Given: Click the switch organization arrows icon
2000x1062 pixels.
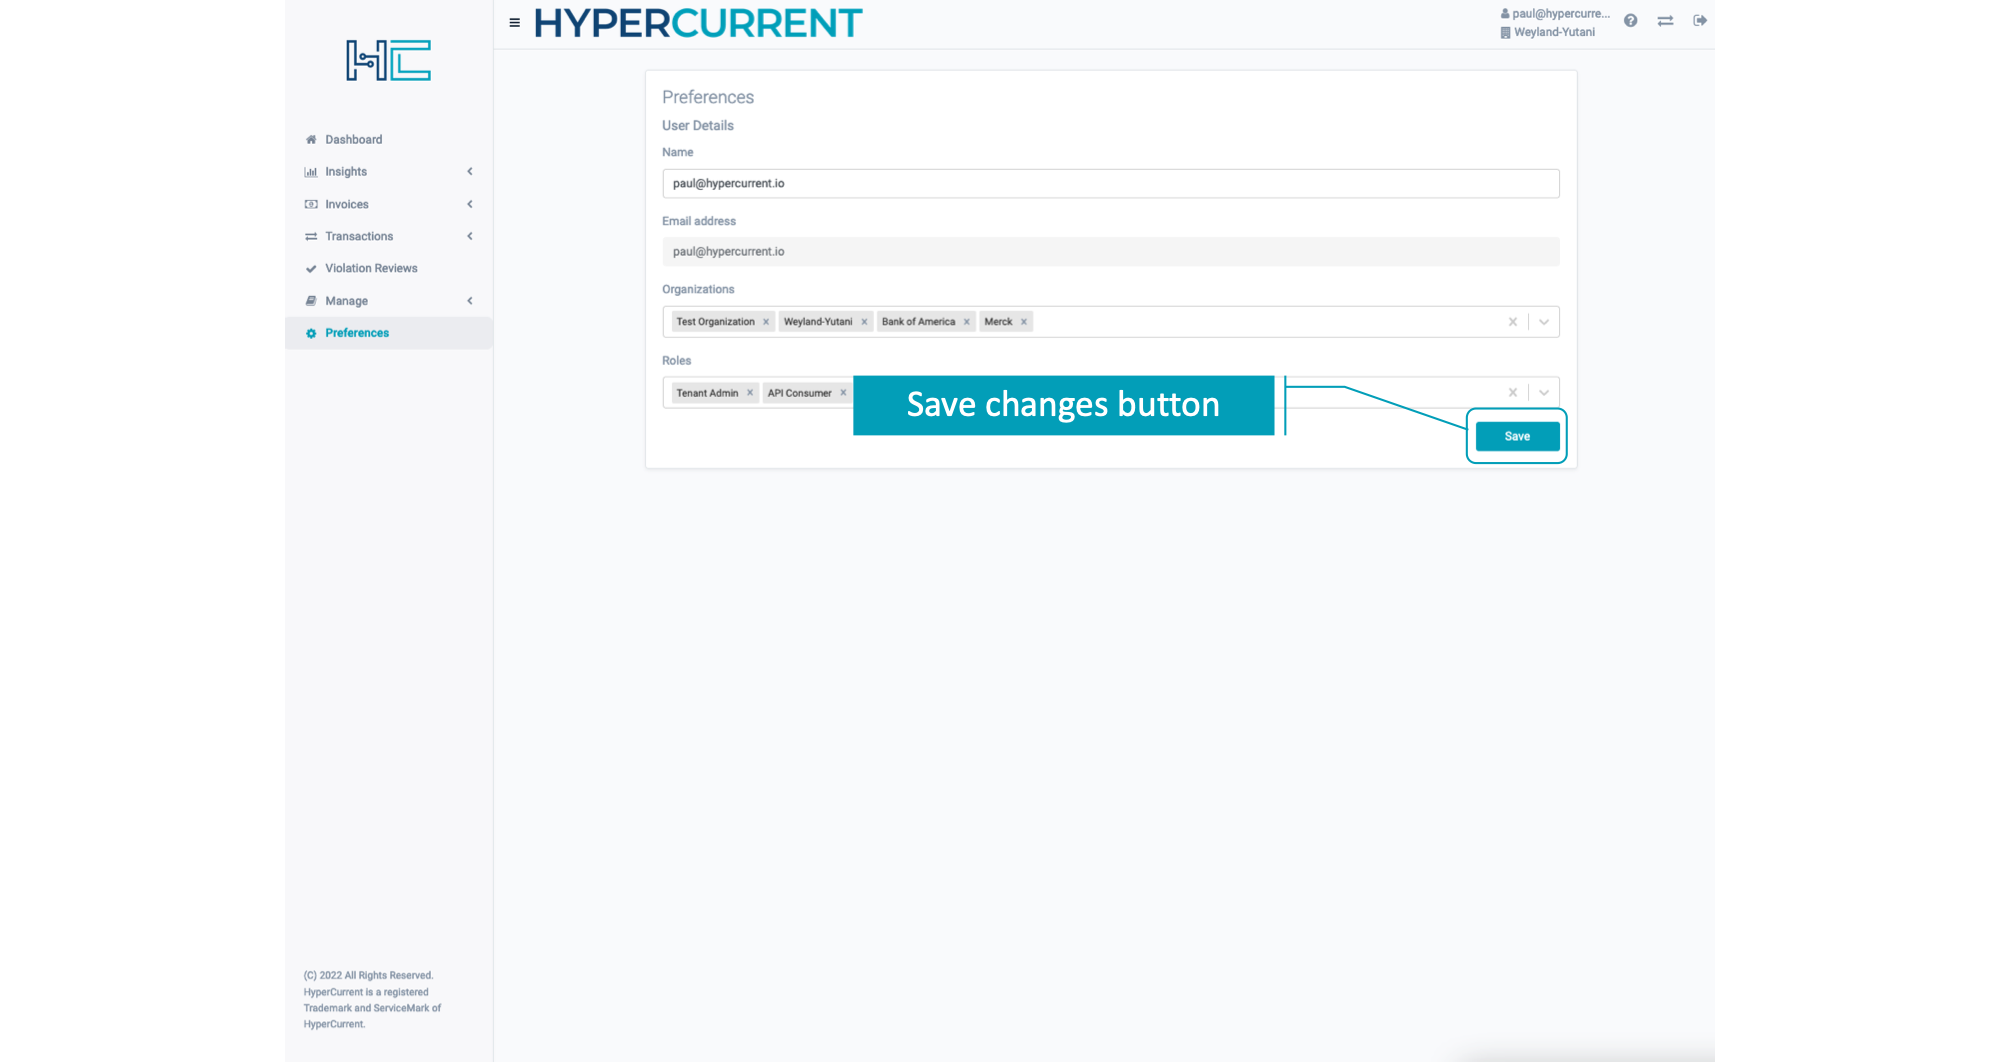Looking at the screenshot, I should point(1665,21).
